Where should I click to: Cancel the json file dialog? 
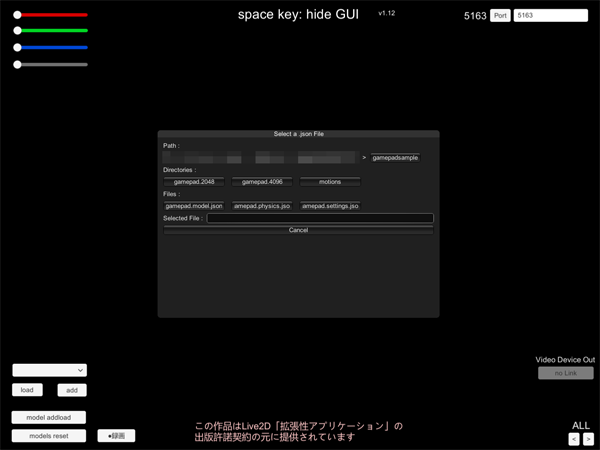pos(298,230)
